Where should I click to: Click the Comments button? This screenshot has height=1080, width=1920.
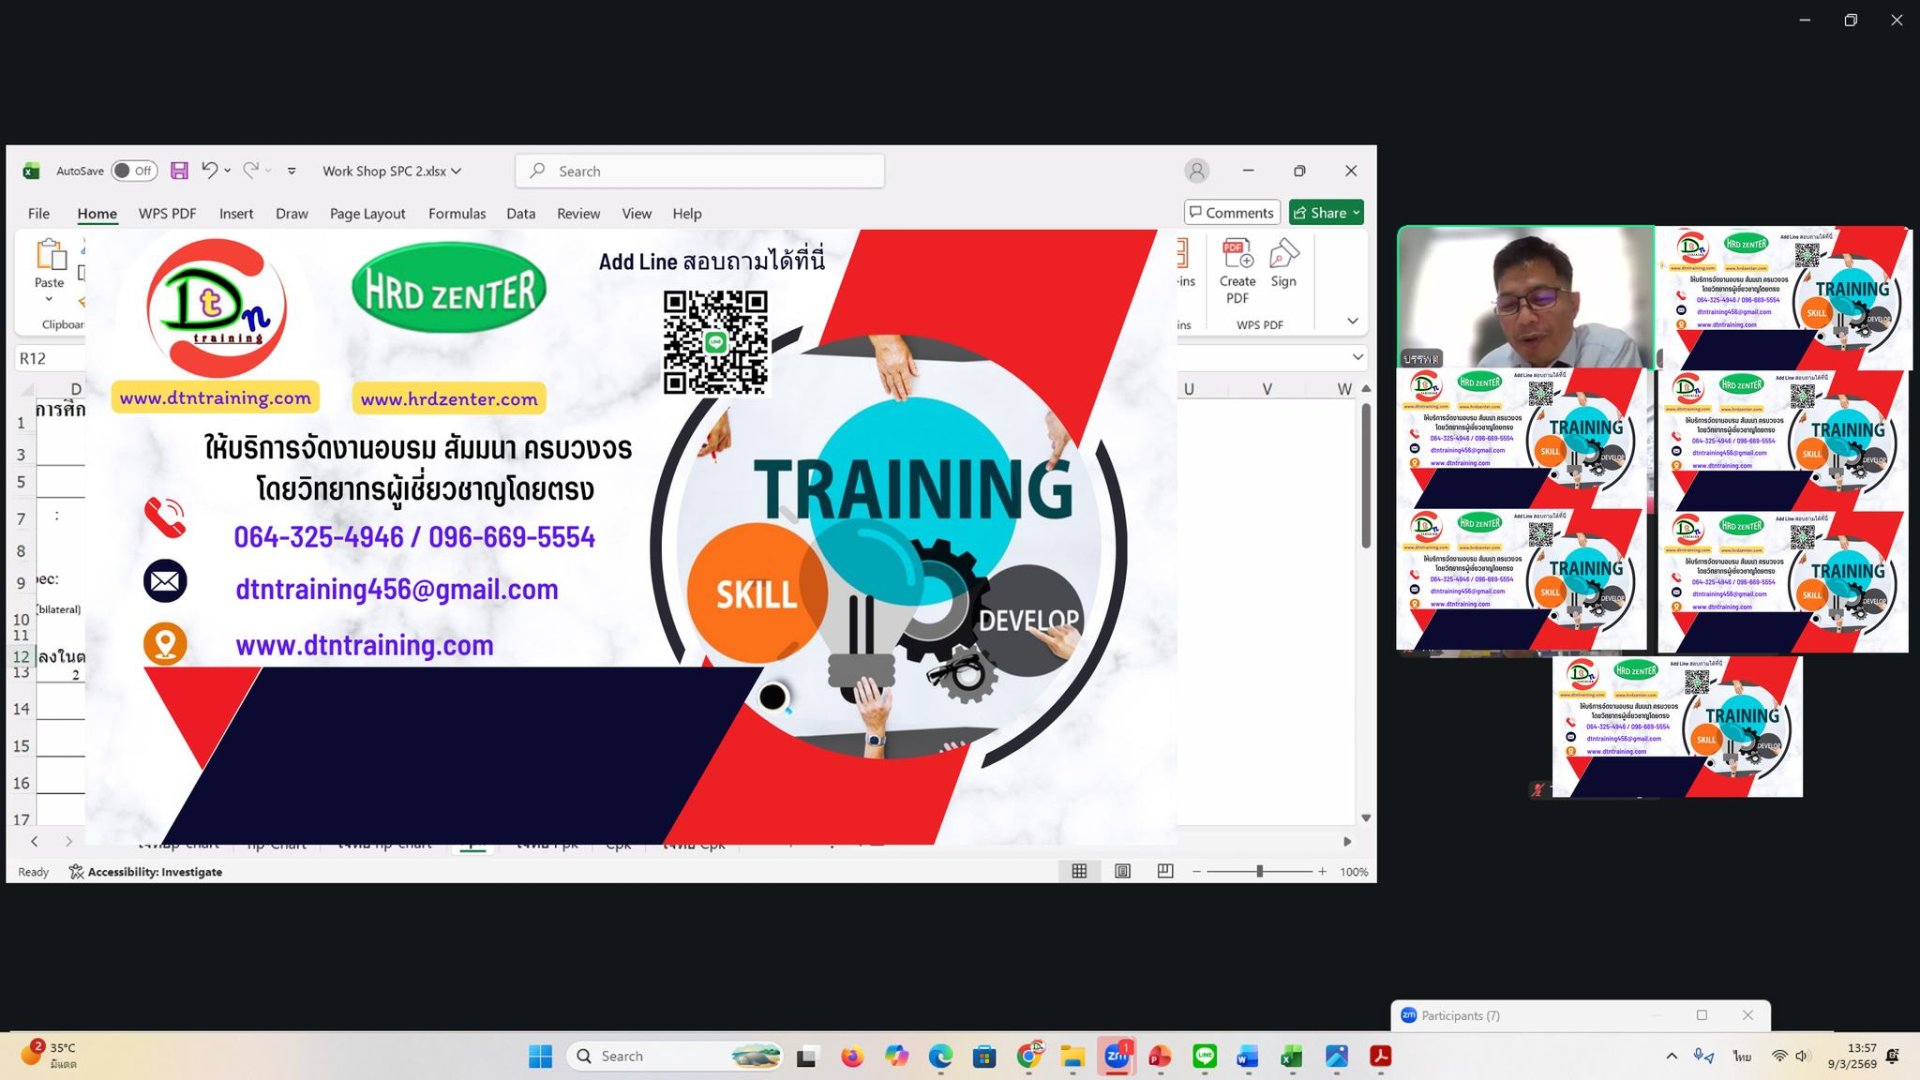(x=1231, y=212)
